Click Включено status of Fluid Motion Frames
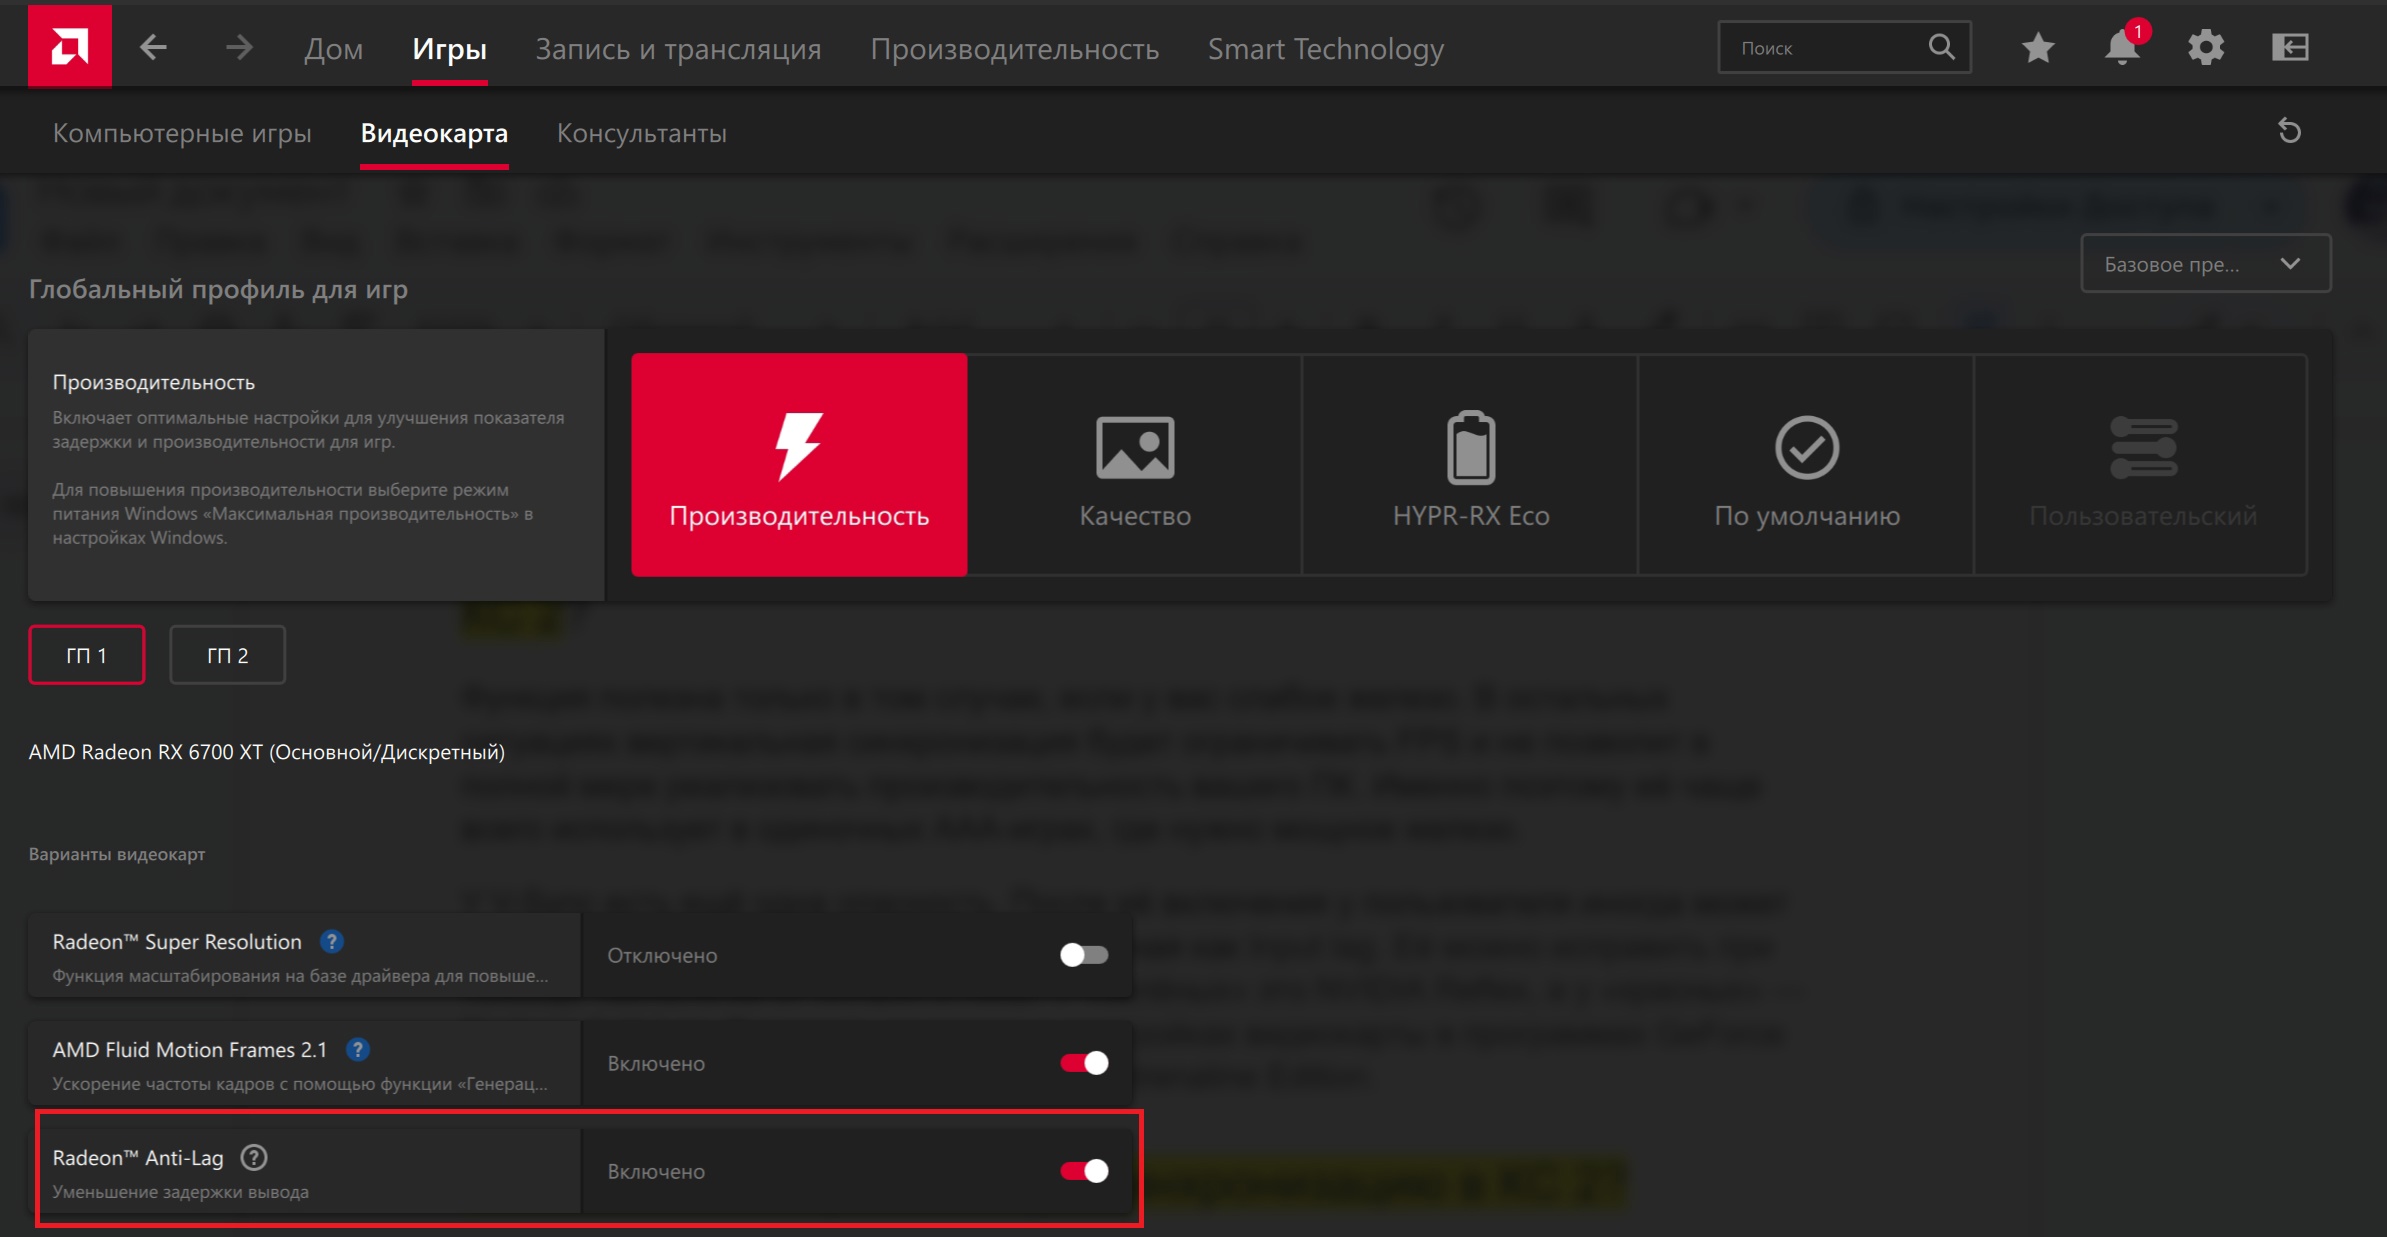The image size is (2387, 1237). click(x=656, y=1063)
